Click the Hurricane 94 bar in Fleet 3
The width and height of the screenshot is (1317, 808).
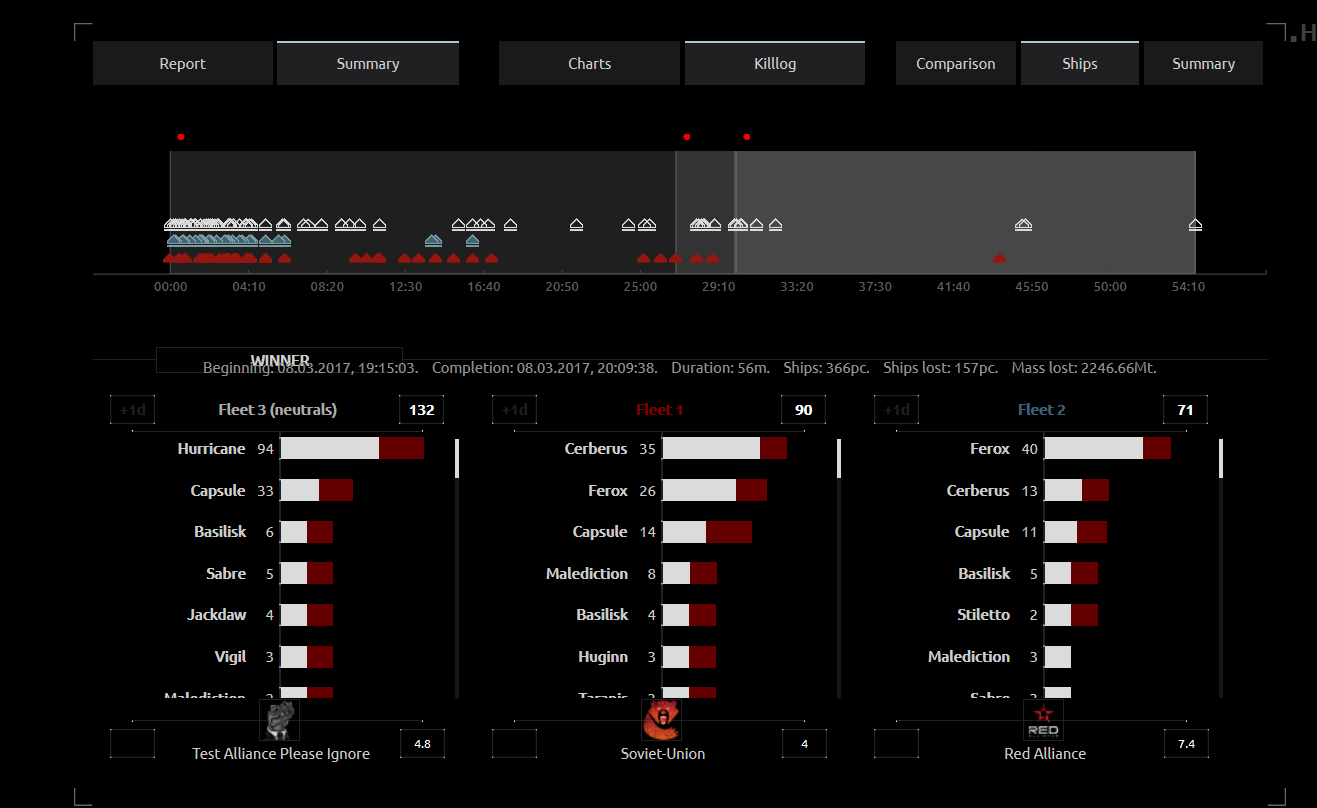pos(352,449)
